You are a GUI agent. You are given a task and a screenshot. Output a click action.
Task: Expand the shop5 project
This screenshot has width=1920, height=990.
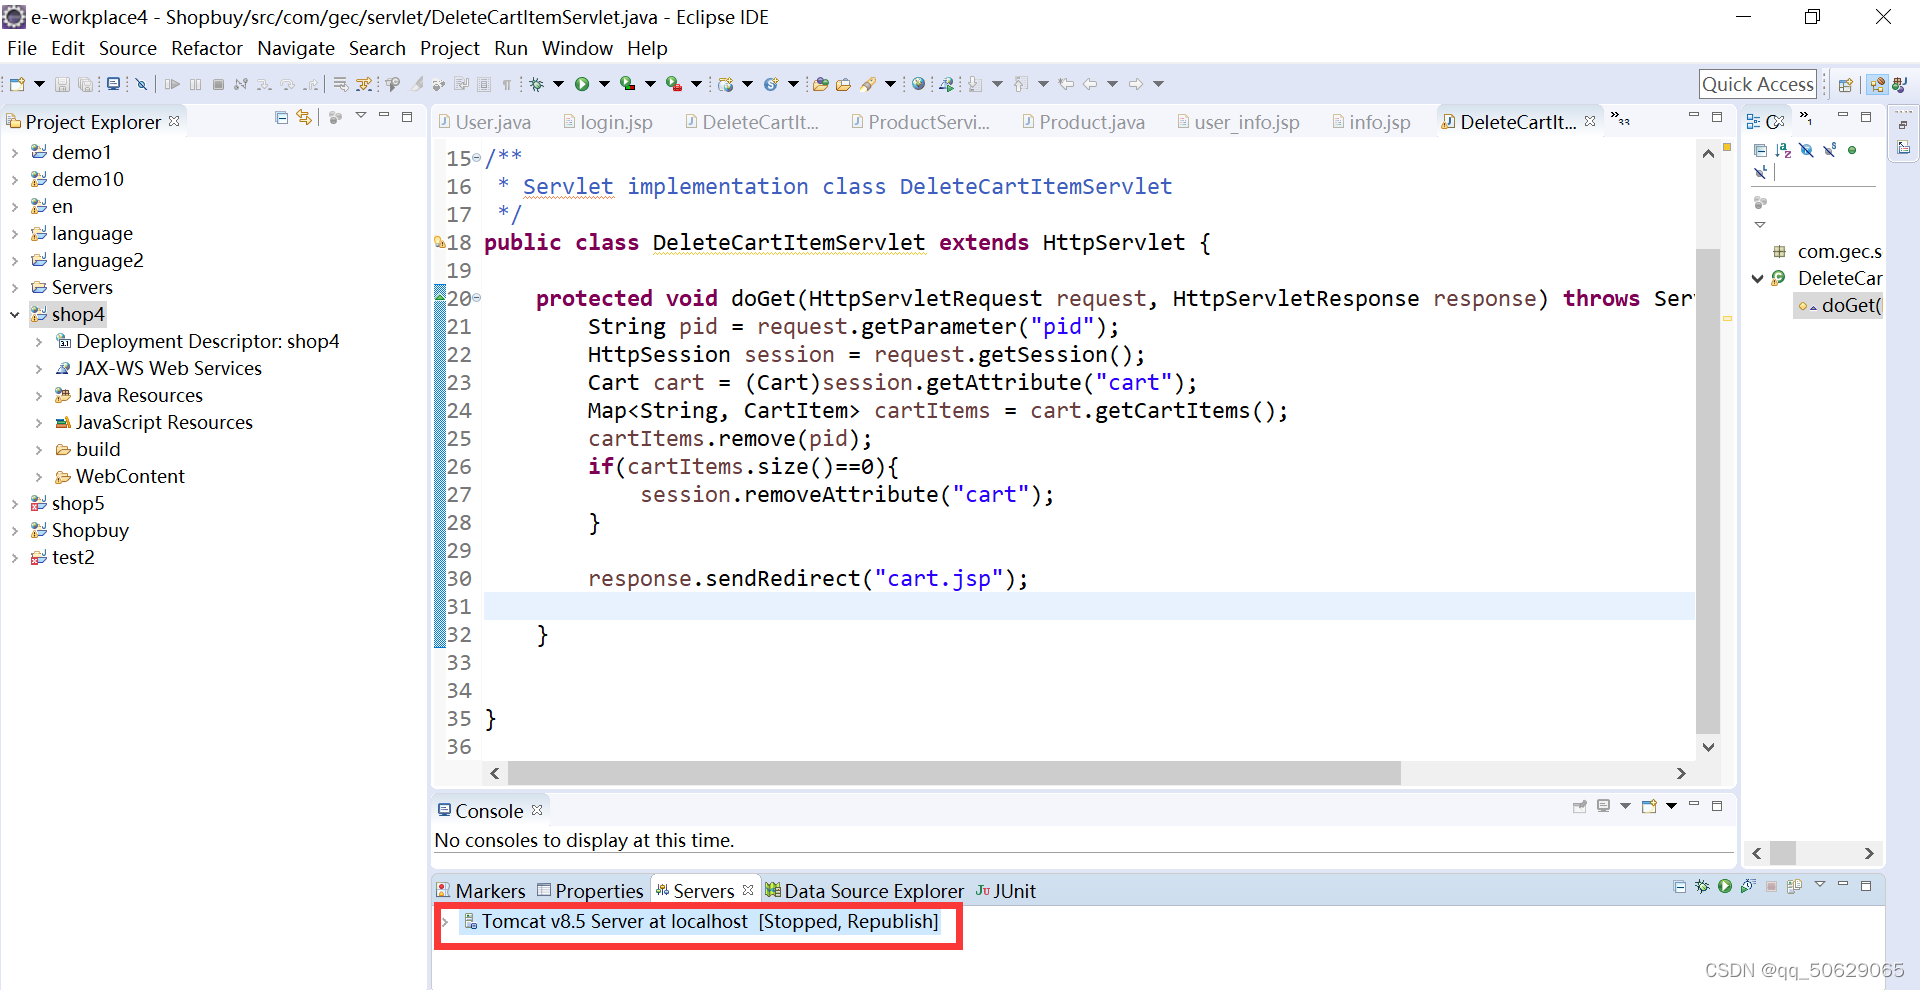[15, 503]
